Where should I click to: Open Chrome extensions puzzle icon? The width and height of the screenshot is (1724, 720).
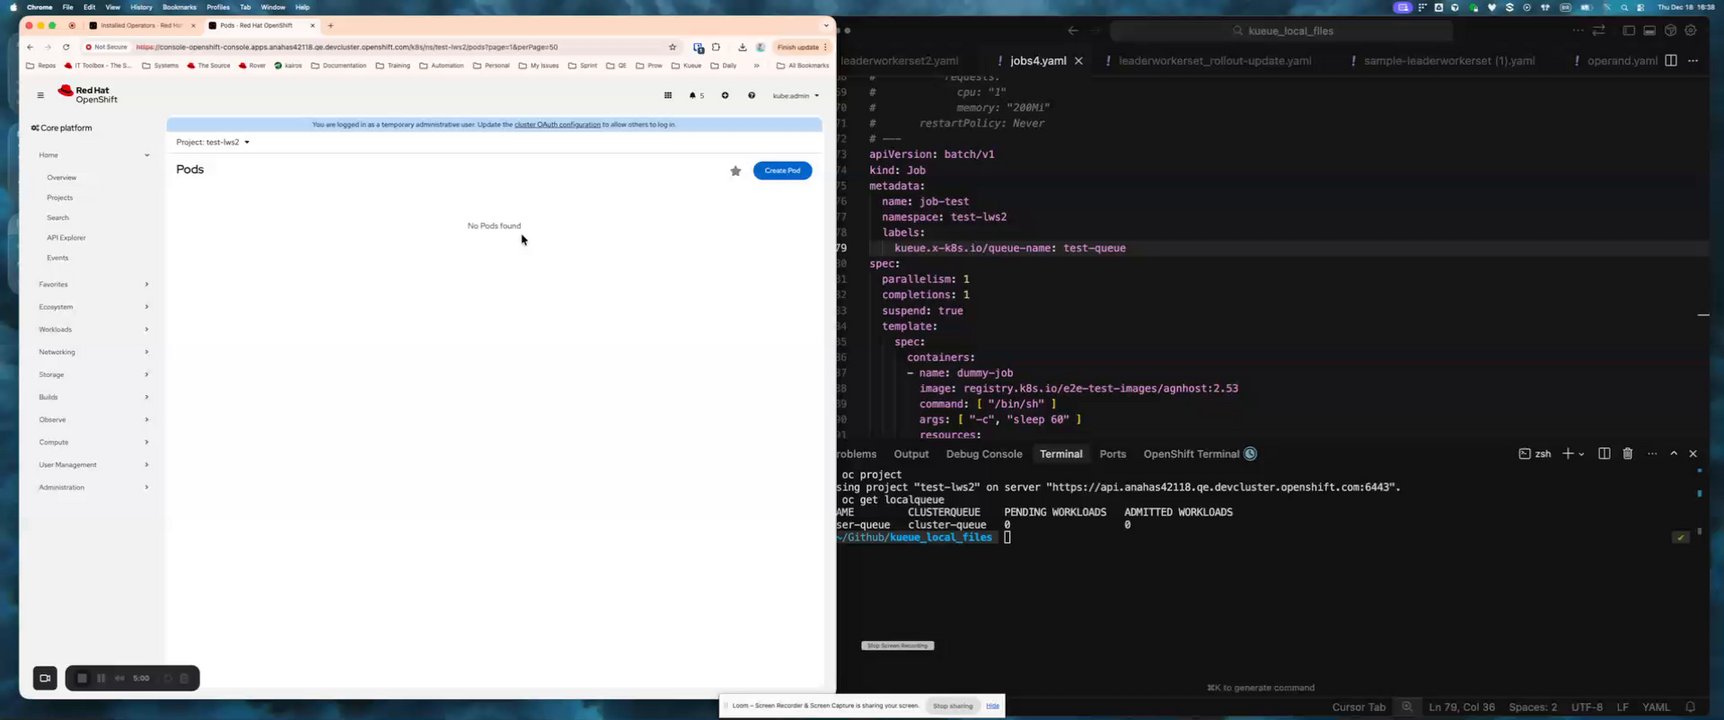click(716, 47)
